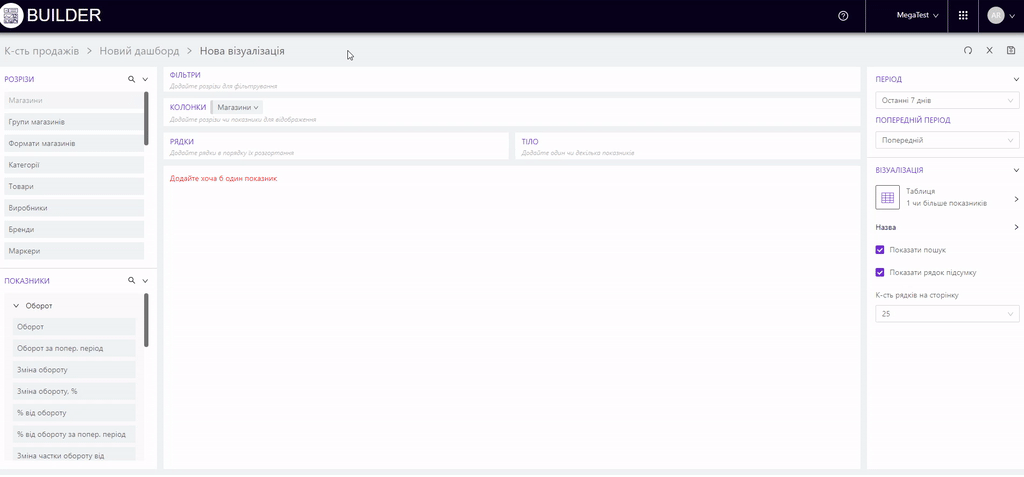Image resolution: width=1024 pixels, height=477 pixels.
Task: Click the Таблиця visualization type icon
Action: click(x=888, y=197)
